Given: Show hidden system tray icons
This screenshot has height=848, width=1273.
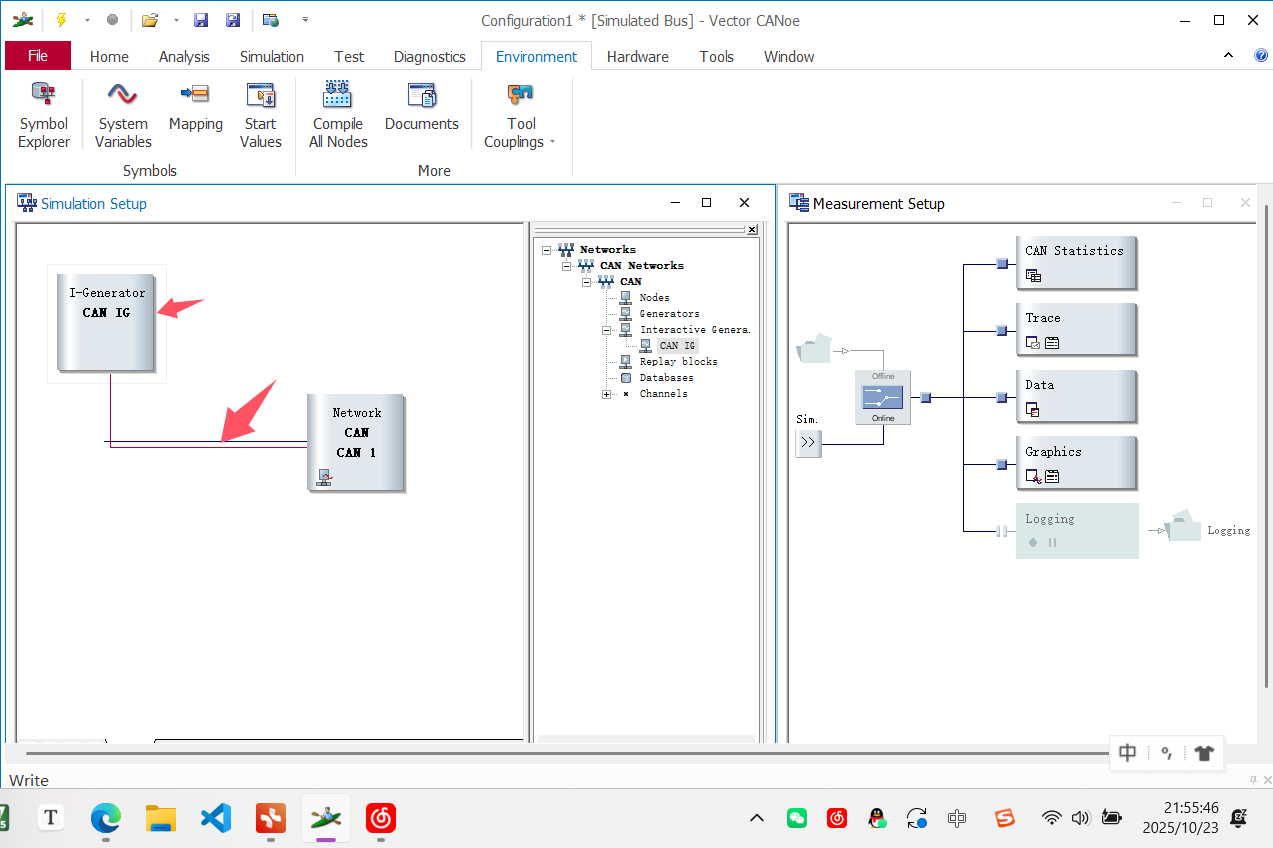Looking at the screenshot, I should (757, 818).
